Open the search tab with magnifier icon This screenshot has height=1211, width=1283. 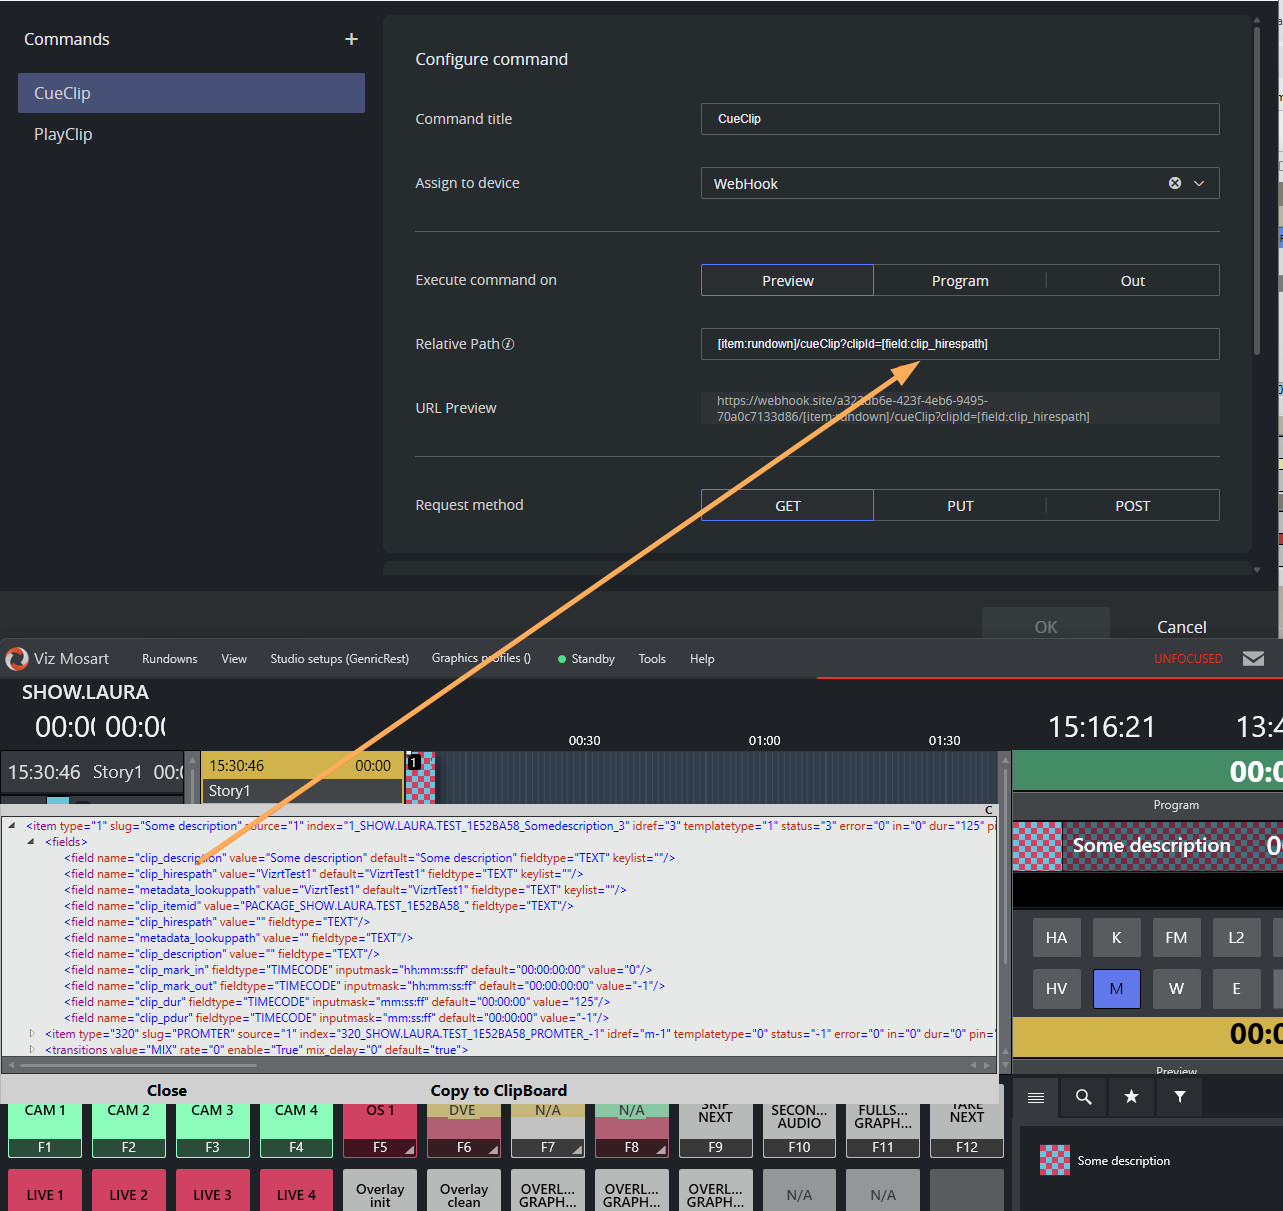pyautogui.click(x=1083, y=1097)
